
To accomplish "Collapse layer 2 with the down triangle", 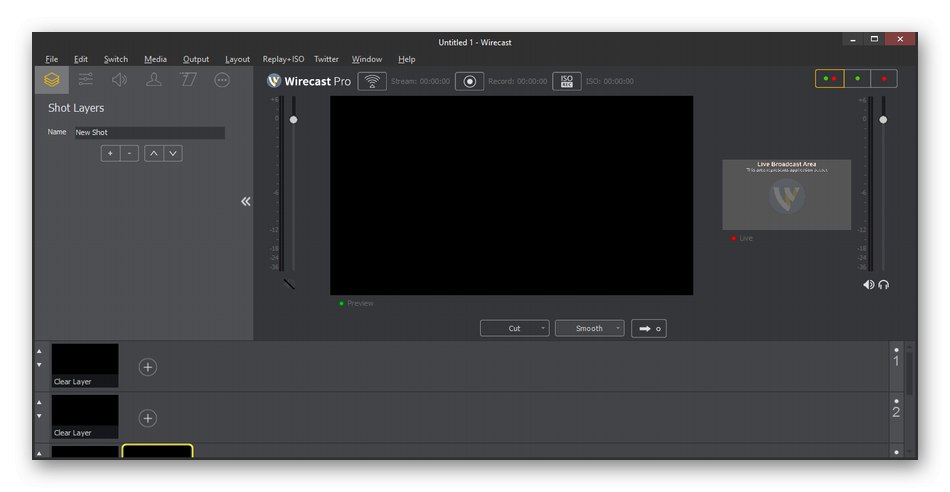I will point(39,416).
